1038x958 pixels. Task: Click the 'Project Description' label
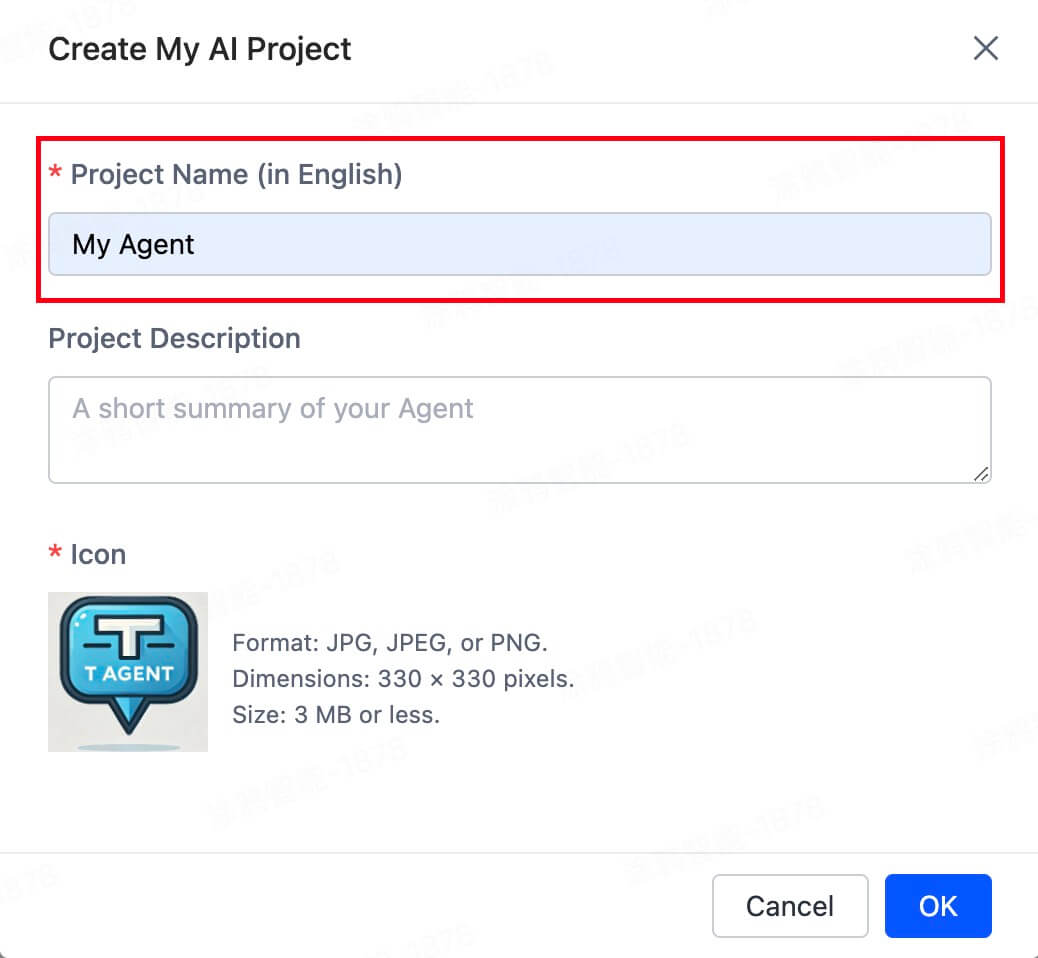pos(175,338)
